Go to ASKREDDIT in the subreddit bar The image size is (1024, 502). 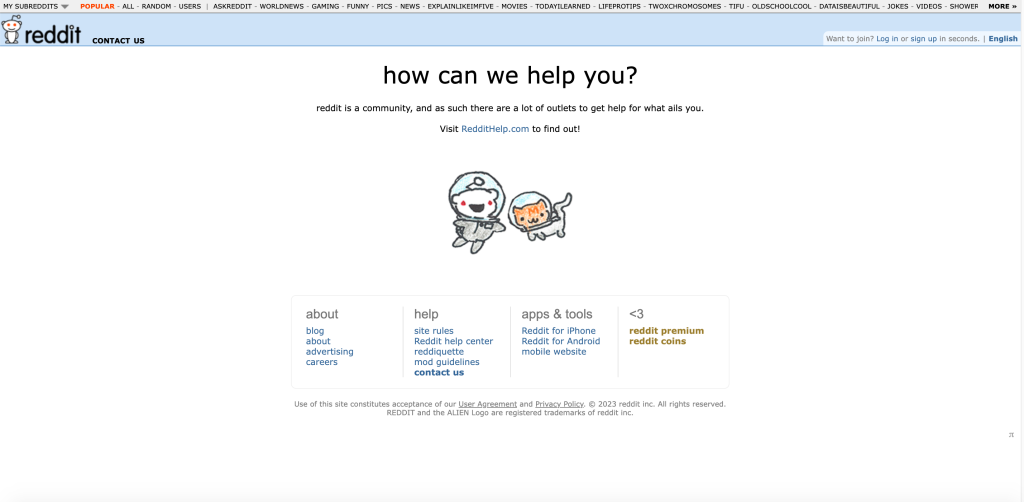[232, 6]
